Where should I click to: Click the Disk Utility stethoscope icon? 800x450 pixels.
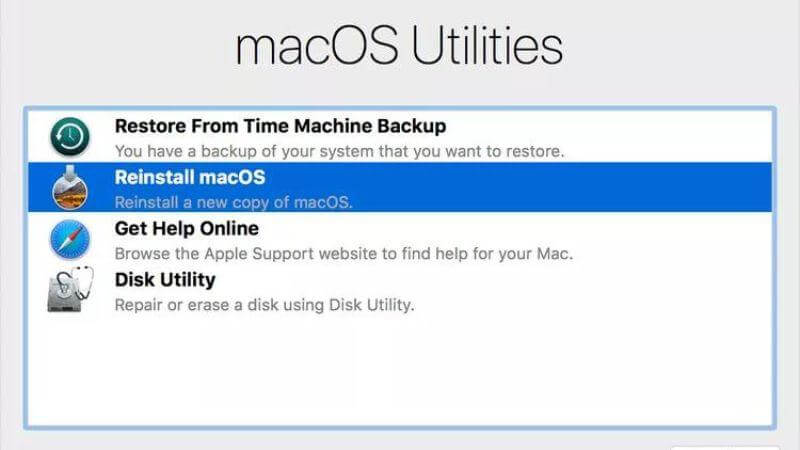[x=70, y=291]
